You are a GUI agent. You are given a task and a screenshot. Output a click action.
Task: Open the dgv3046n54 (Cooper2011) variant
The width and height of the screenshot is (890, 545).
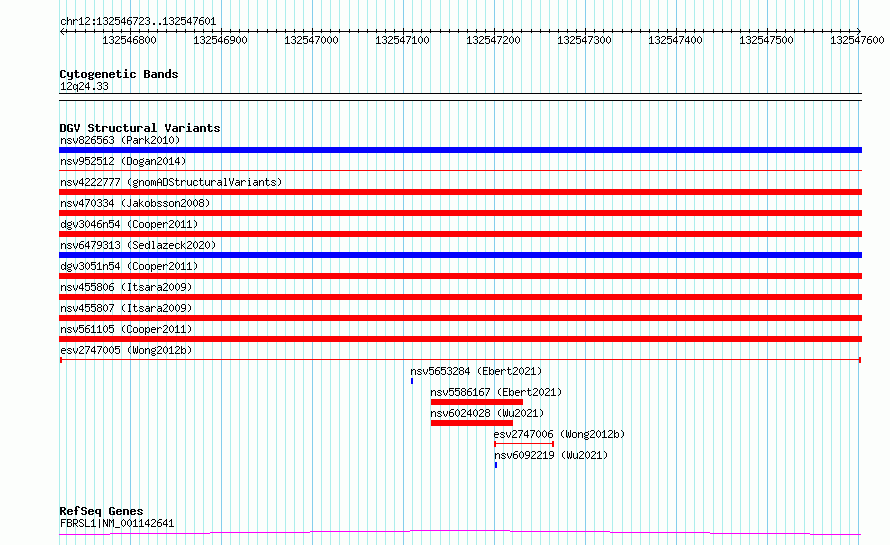coord(128,224)
